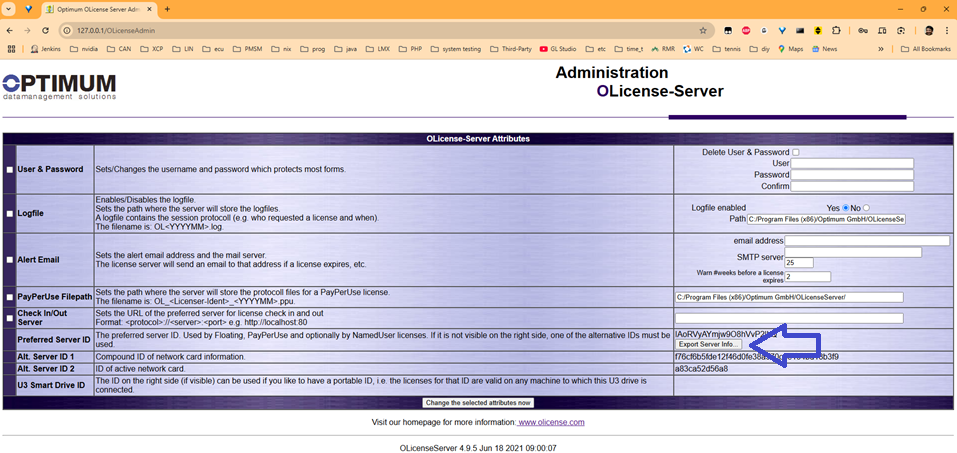Expand the Third-Party bookmark folder

pyautogui.click(x=511, y=49)
